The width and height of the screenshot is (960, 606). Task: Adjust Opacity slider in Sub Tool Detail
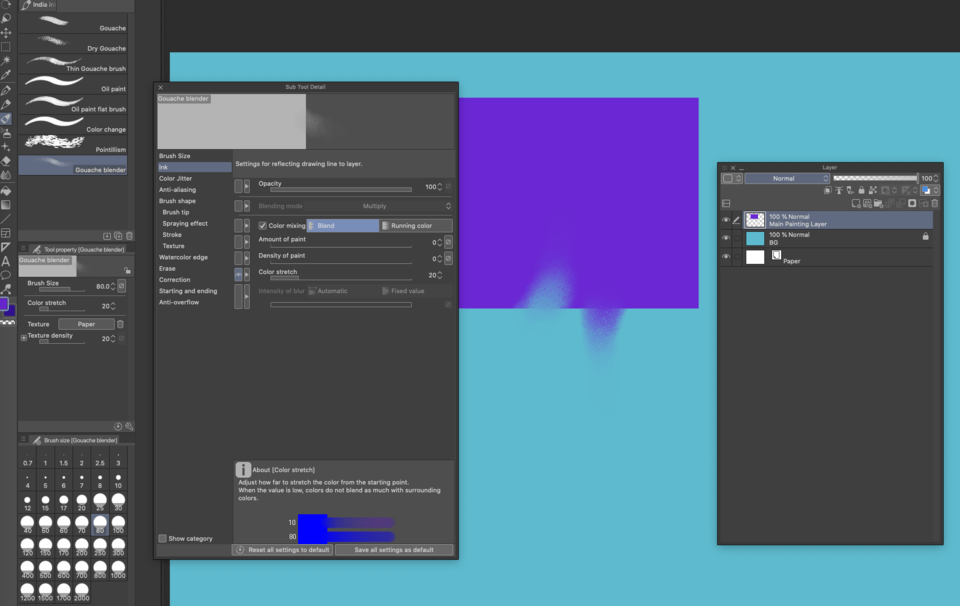tap(341, 190)
